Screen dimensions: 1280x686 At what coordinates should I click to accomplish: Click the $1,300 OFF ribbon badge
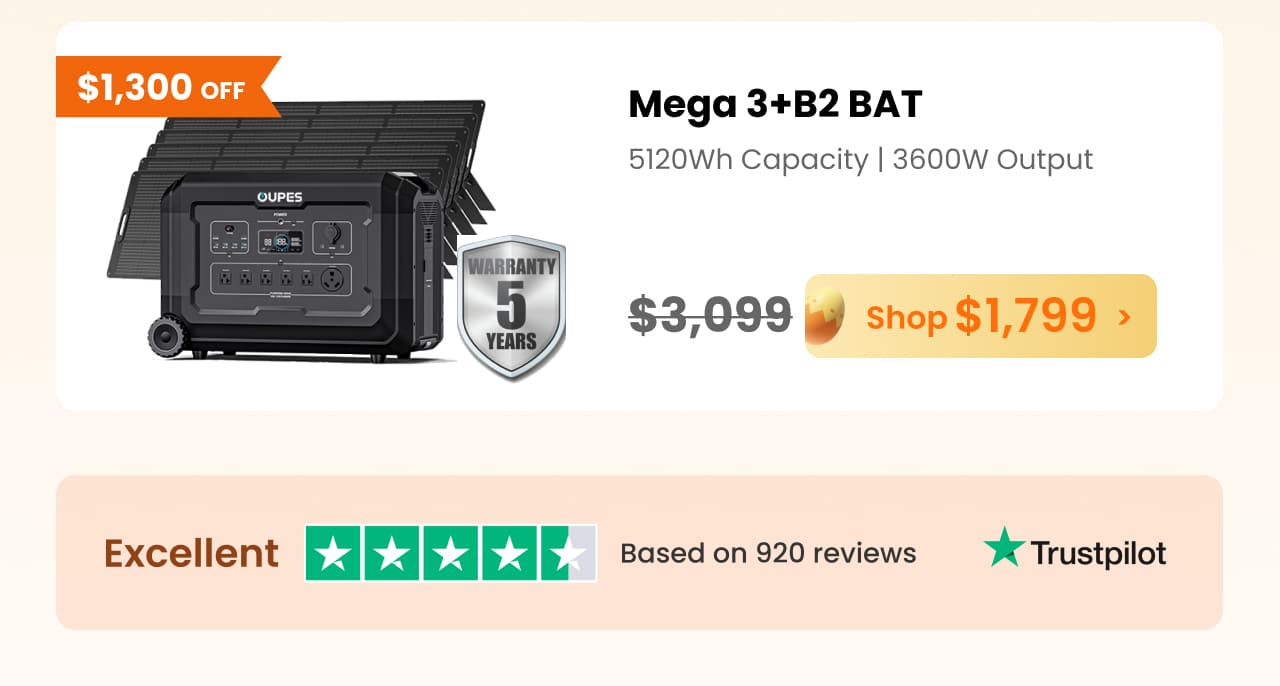166,87
